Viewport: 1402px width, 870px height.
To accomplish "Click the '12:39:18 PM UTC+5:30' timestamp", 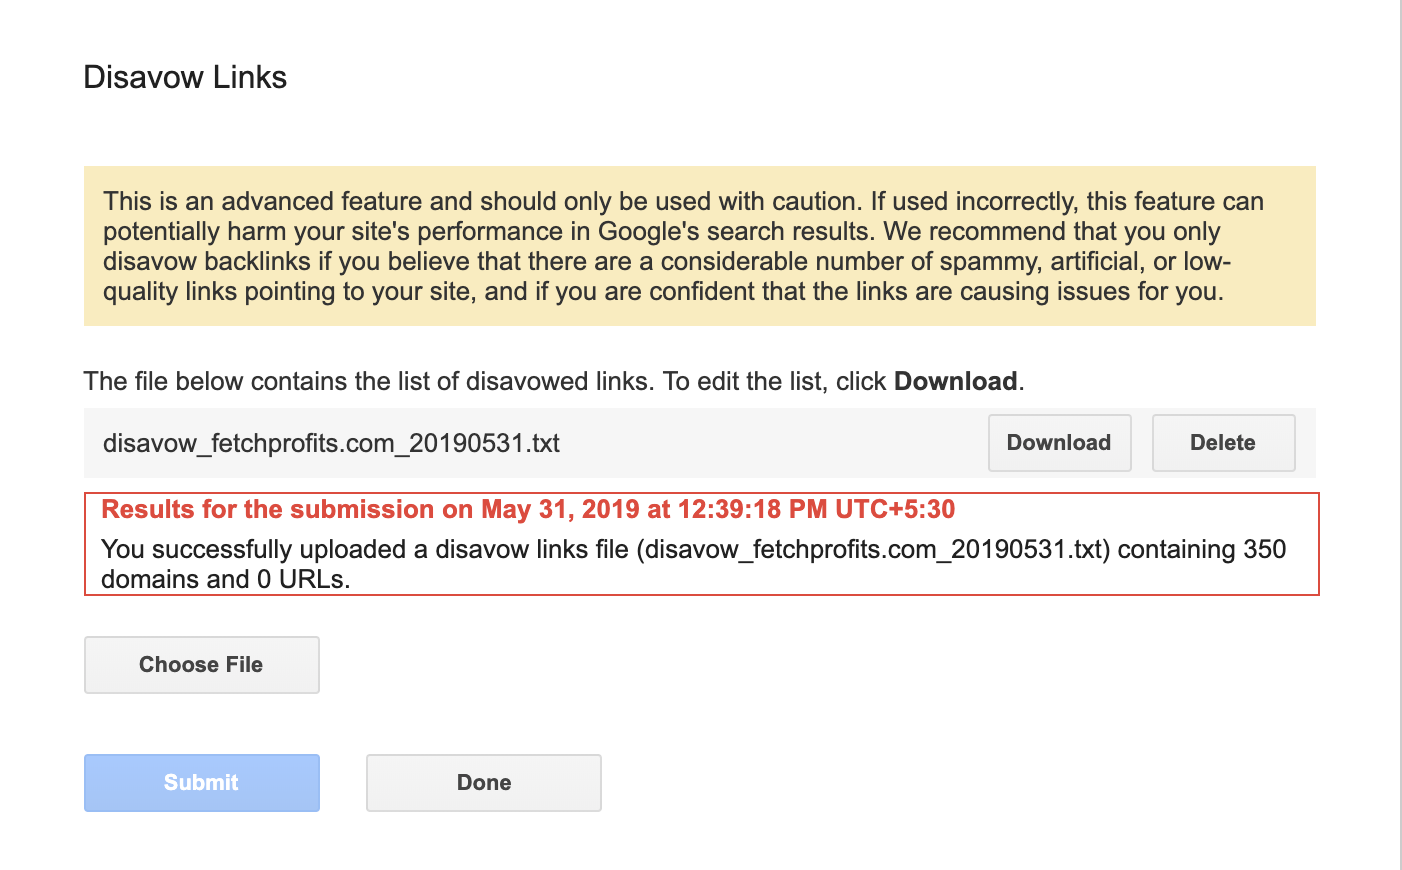I will click(x=816, y=509).
